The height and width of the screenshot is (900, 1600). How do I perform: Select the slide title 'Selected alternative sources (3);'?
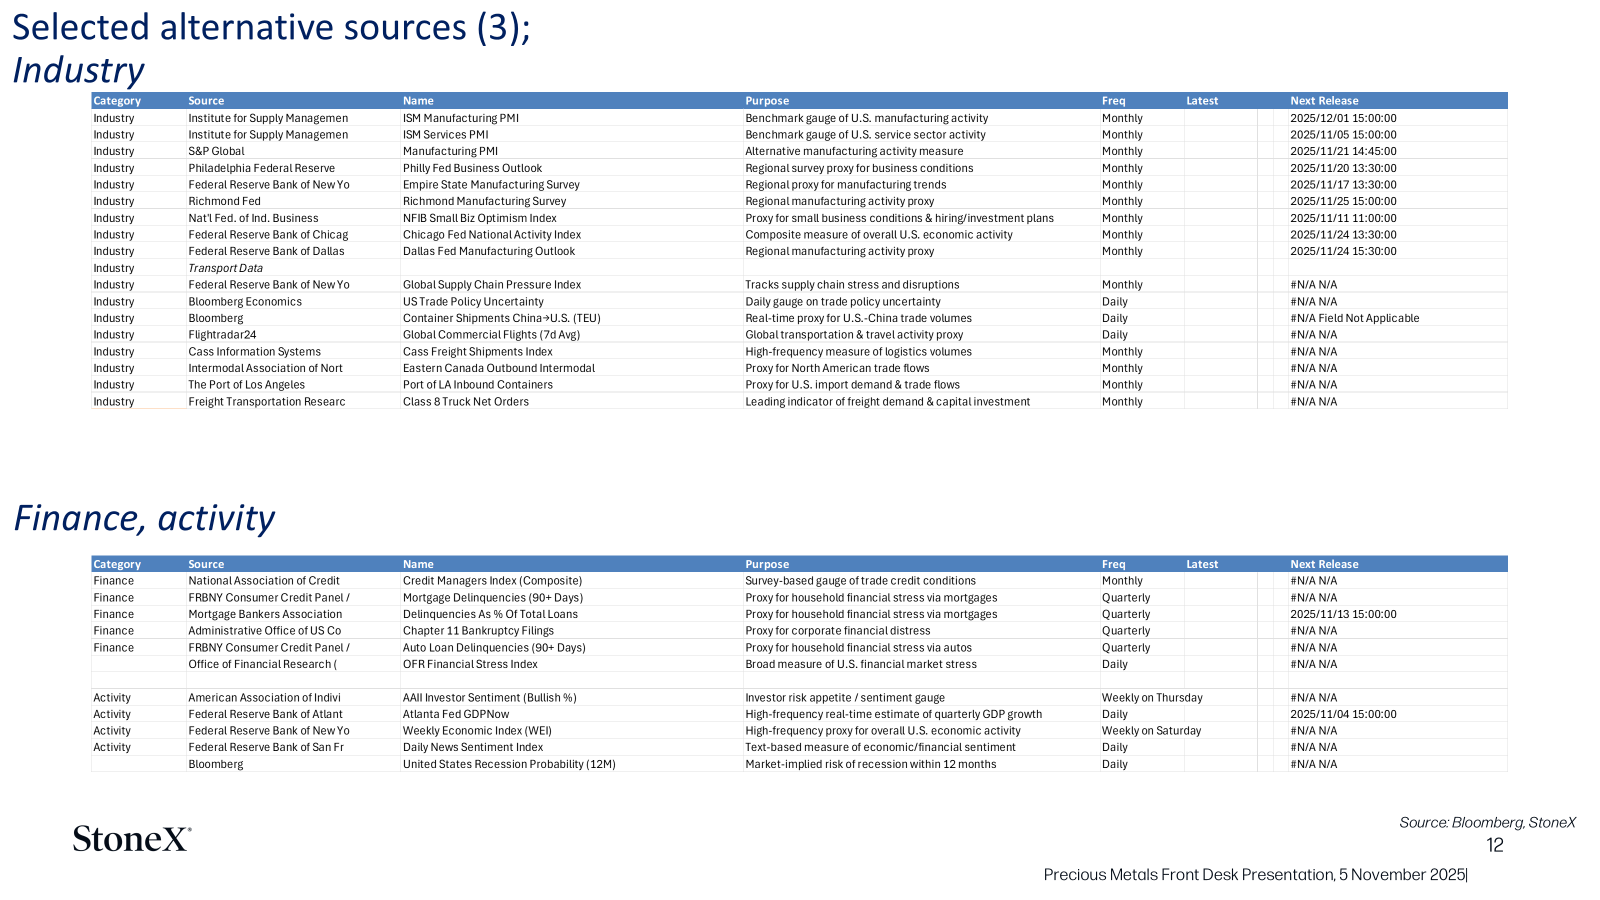point(271,27)
